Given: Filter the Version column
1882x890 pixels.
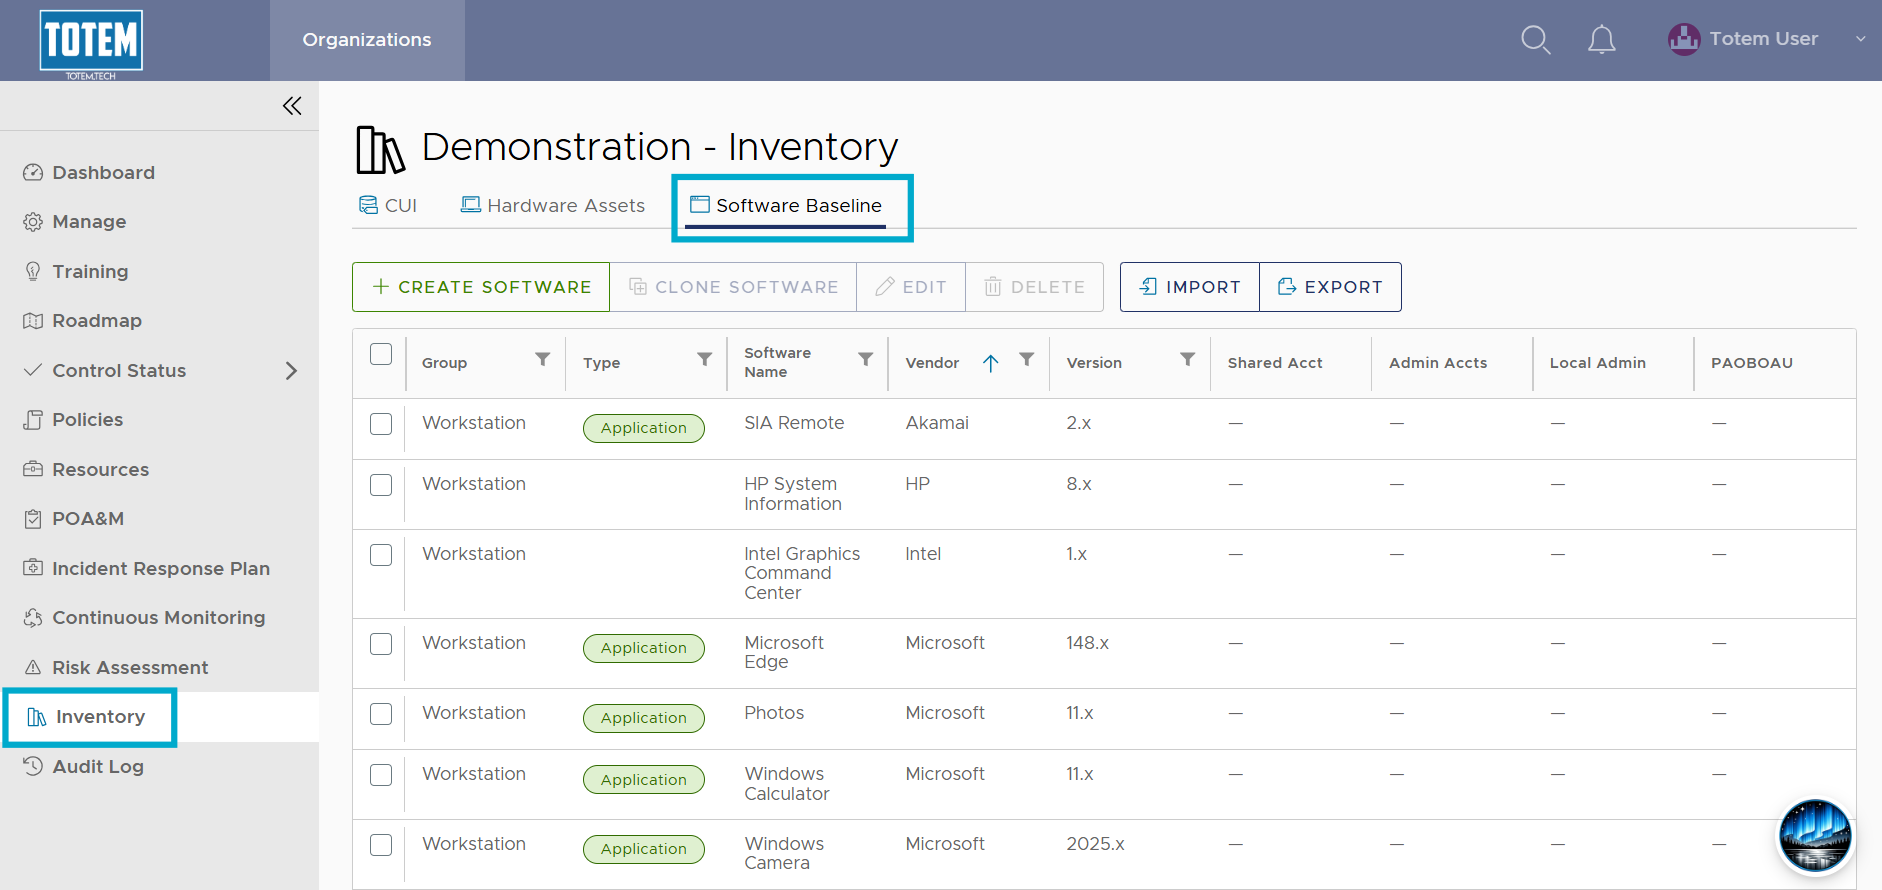Looking at the screenshot, I should (x=1187, y=359).
